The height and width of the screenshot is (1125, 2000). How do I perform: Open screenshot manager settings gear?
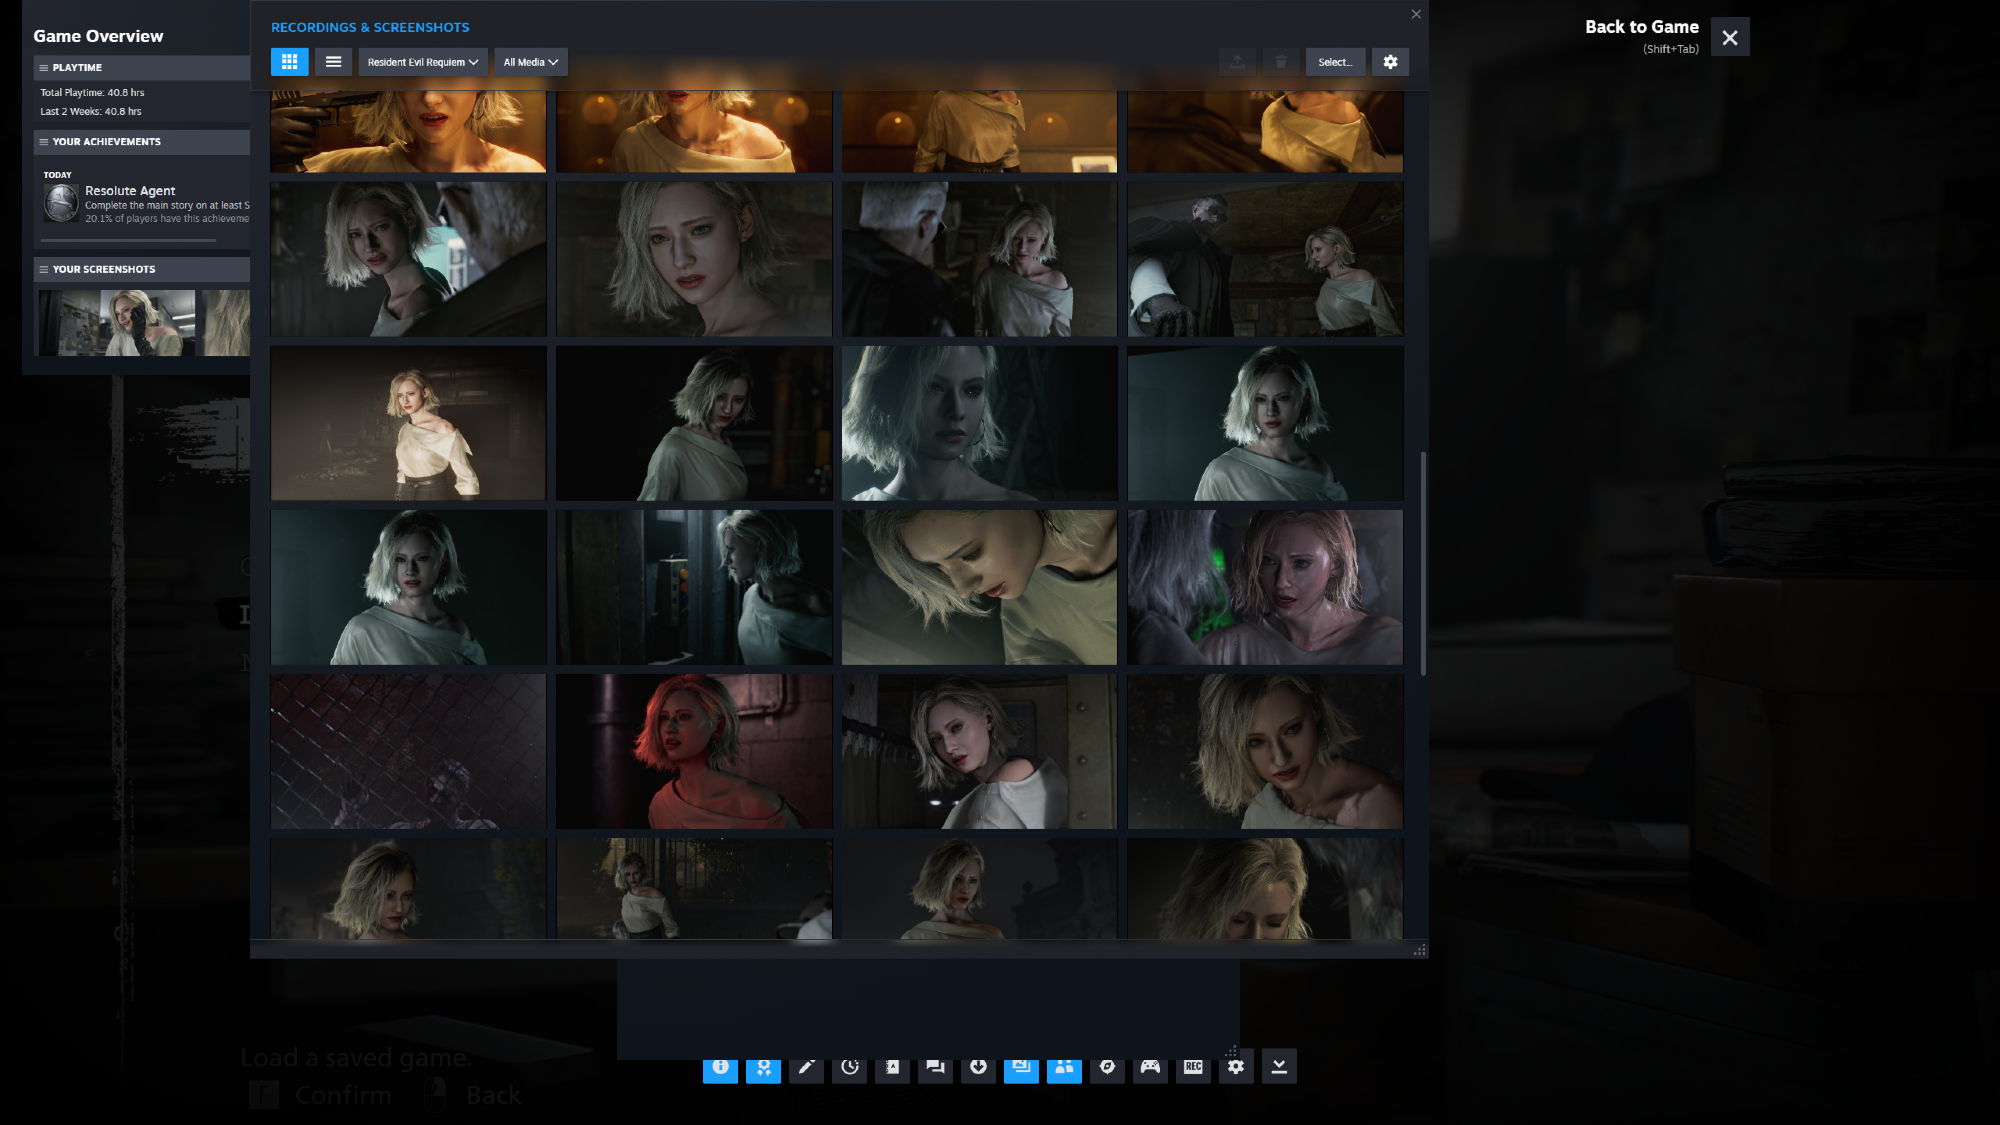(1390, 62)
